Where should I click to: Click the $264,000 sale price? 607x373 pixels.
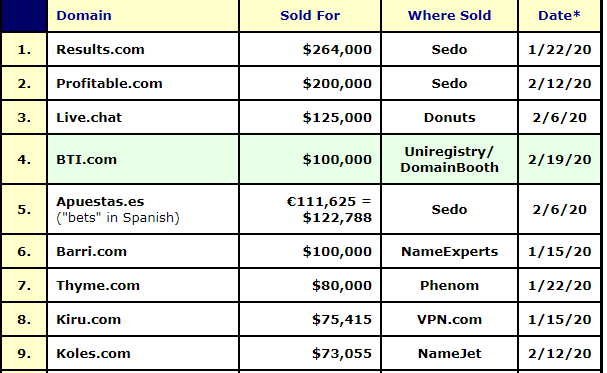(x=337, y=50)
